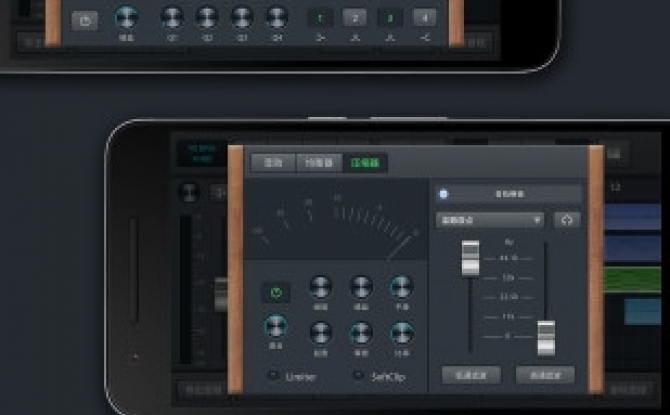Select EQ band button 4
The image size is (670, 415).
click(x=424, y=18)
